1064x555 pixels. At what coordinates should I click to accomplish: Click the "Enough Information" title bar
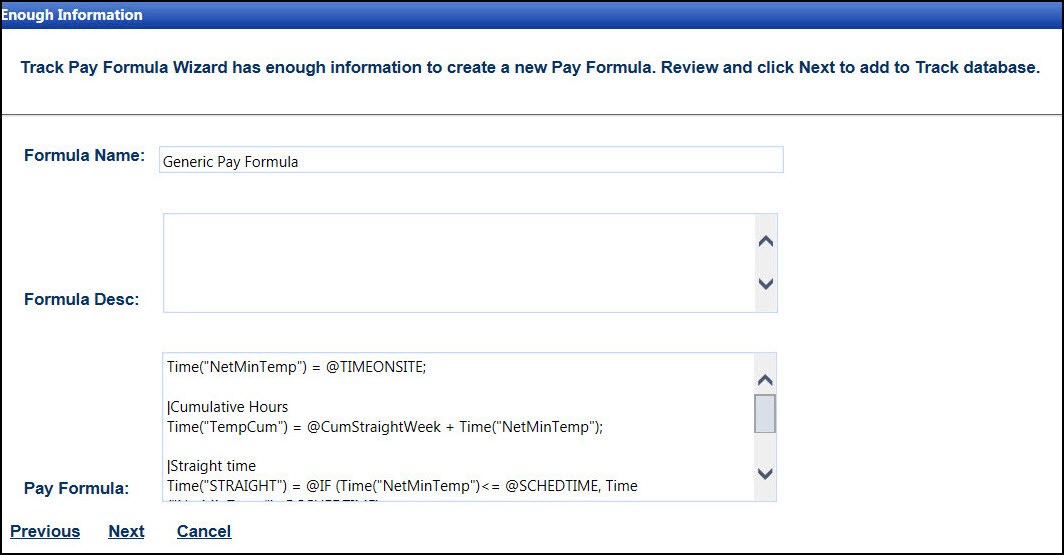coord(72,15)
